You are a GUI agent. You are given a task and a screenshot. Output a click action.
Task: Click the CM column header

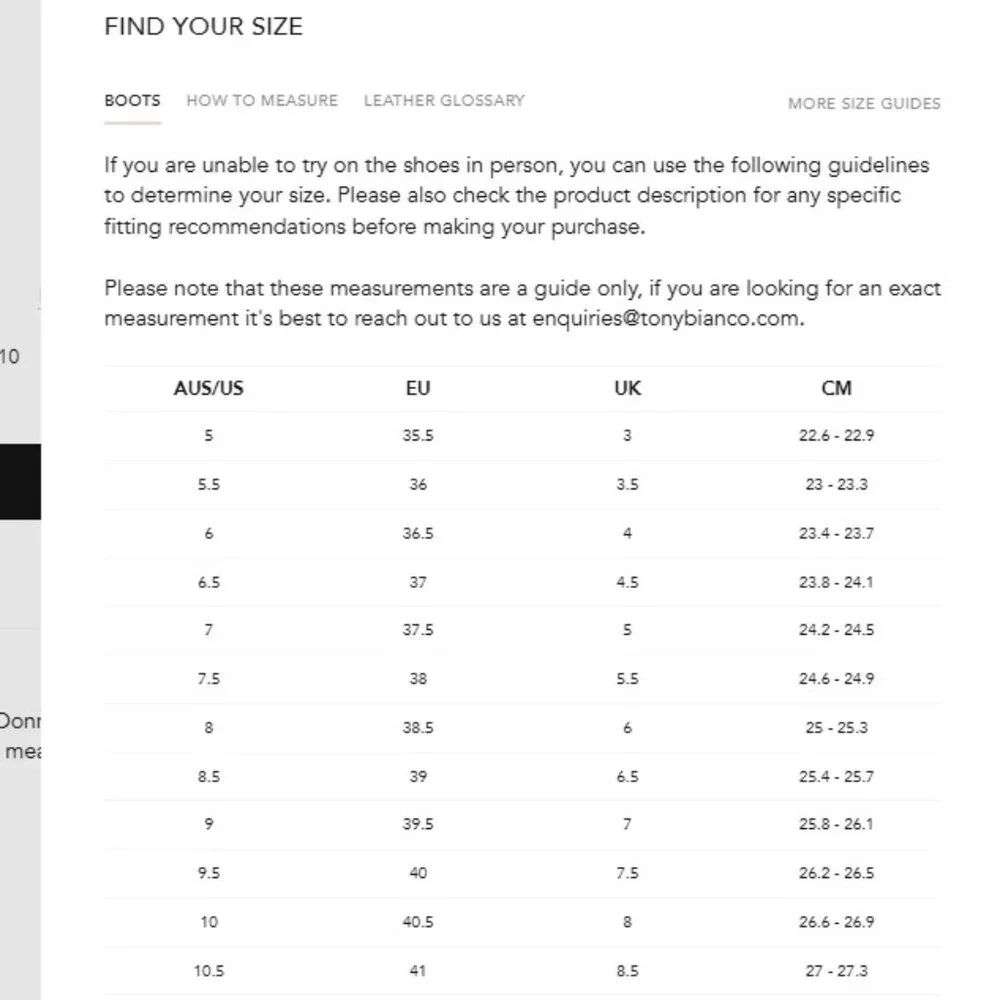coord(836,388)
